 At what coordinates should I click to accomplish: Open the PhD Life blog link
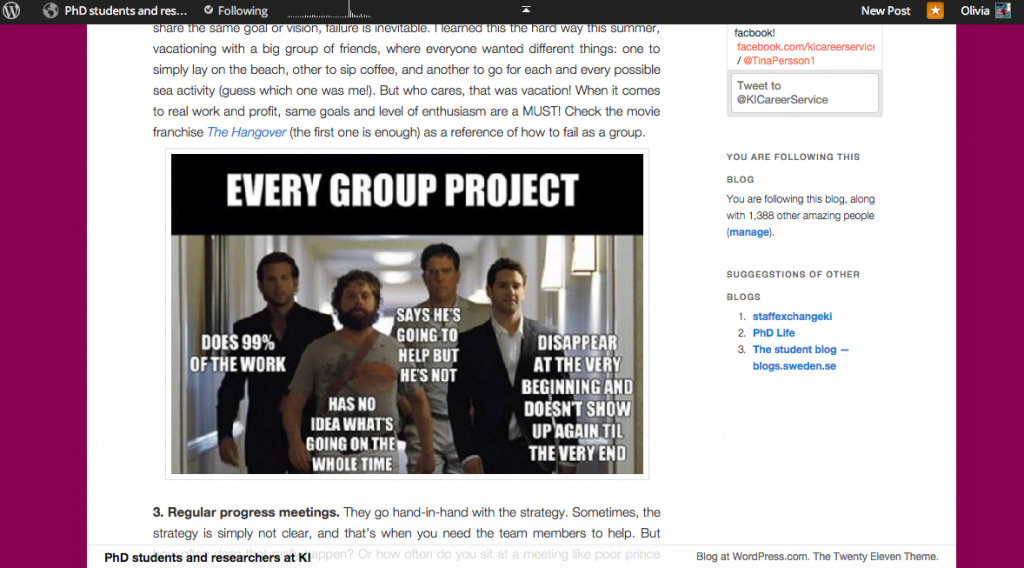click(774, 333)
